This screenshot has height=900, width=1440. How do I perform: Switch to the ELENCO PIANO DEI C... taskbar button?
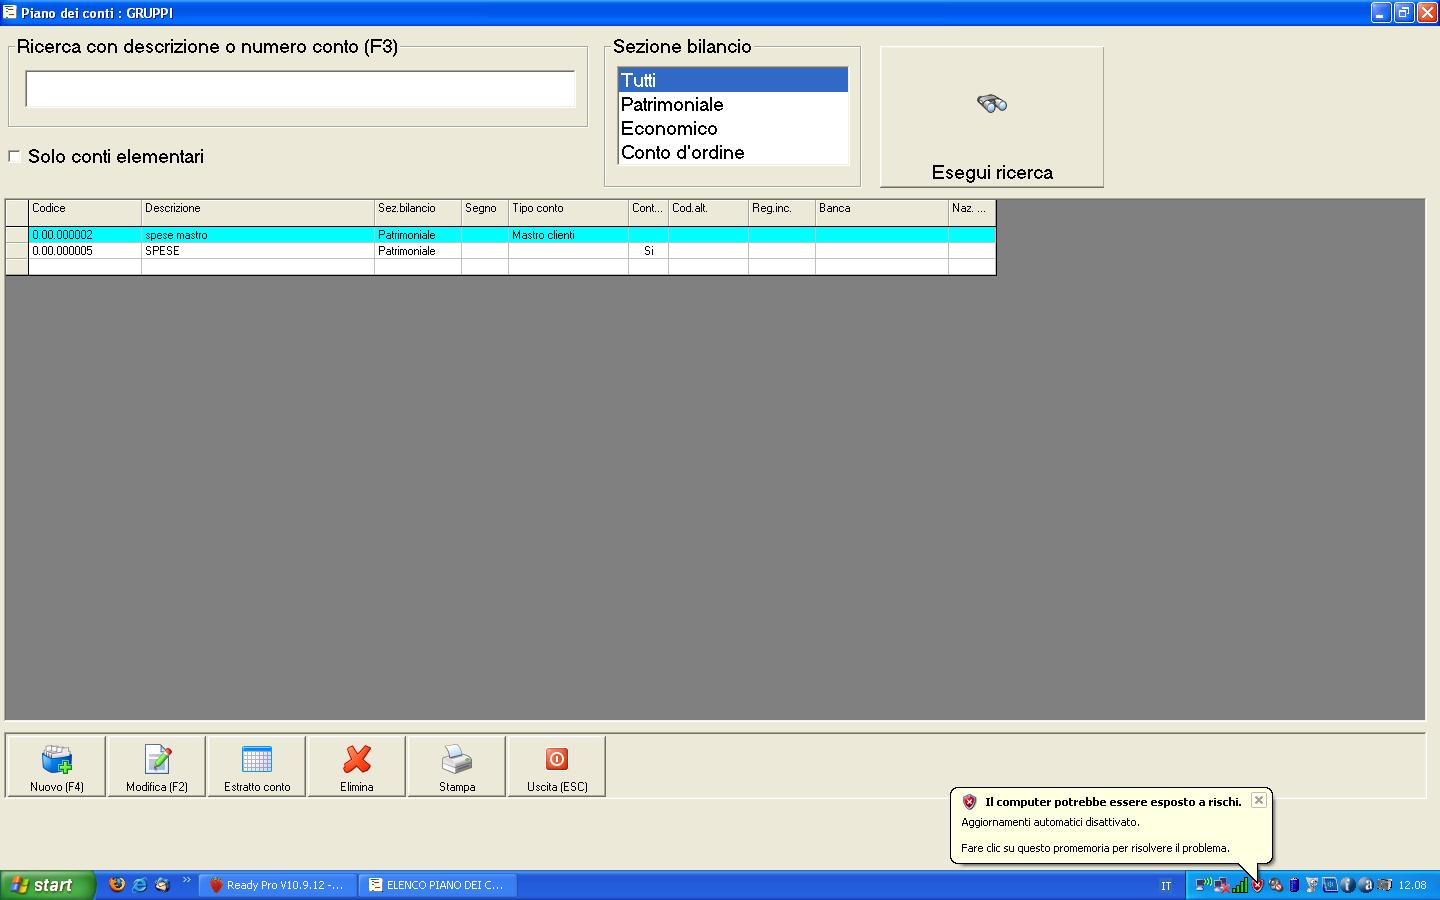pos(438,885)
